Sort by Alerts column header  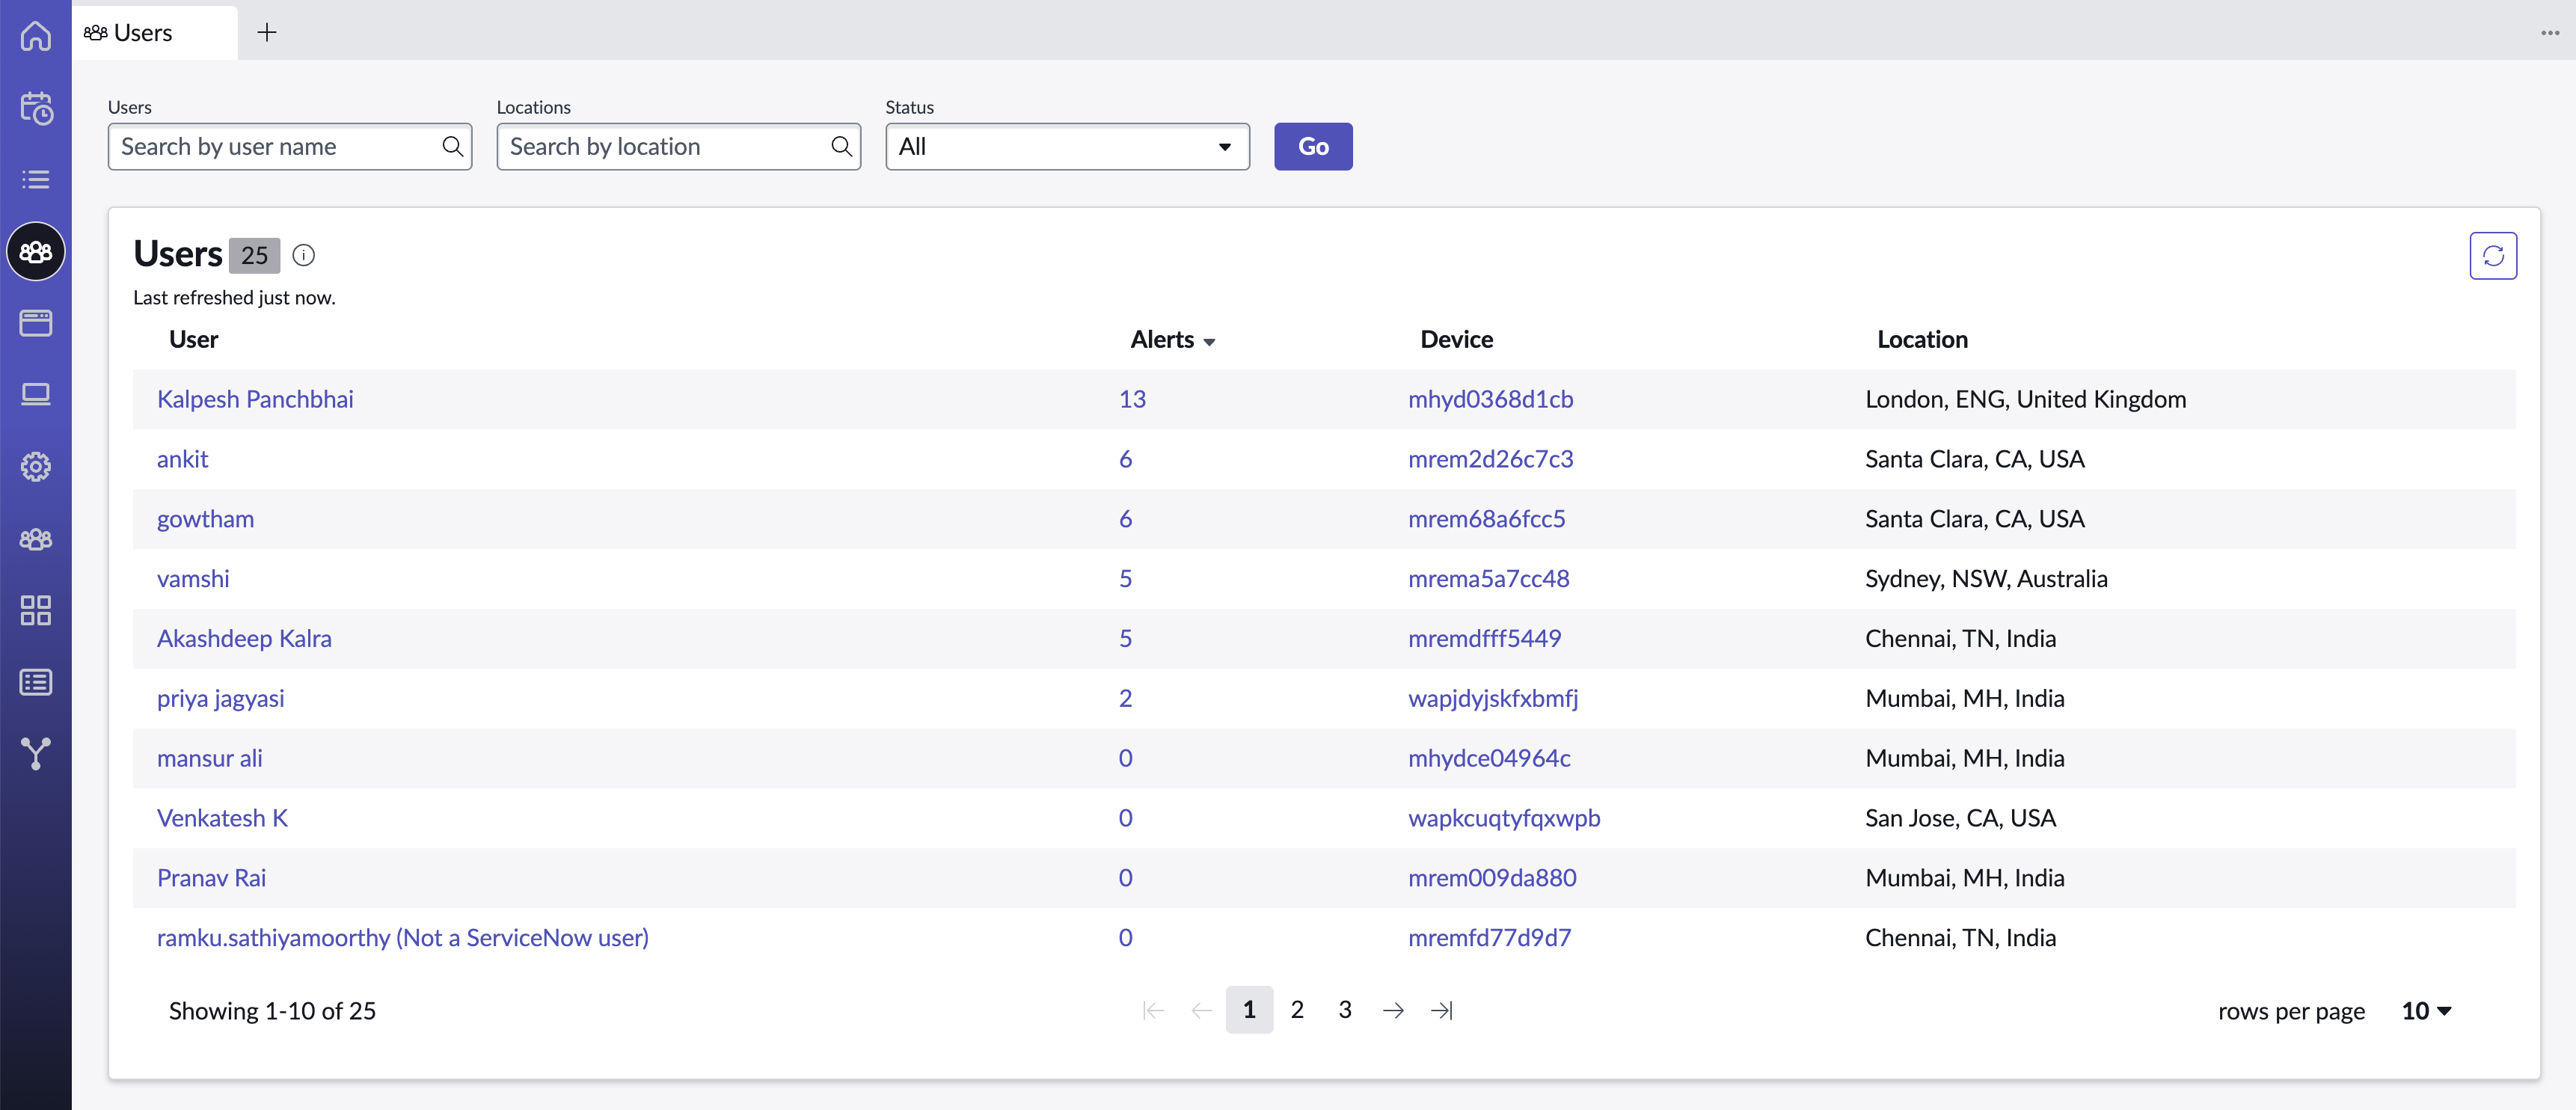coord(1172,340)
